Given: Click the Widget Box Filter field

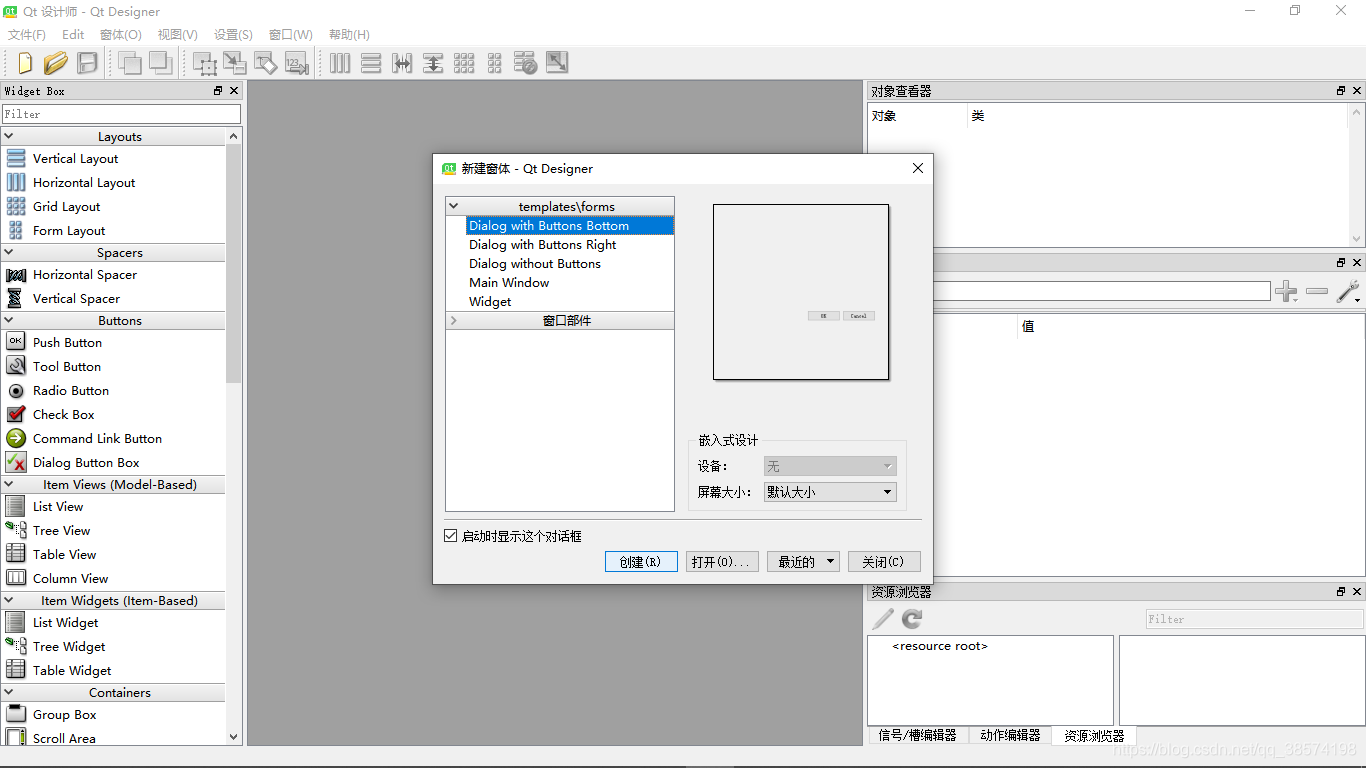Looking at the screenshot, I should pyautogui.click(x=121, y=114).
